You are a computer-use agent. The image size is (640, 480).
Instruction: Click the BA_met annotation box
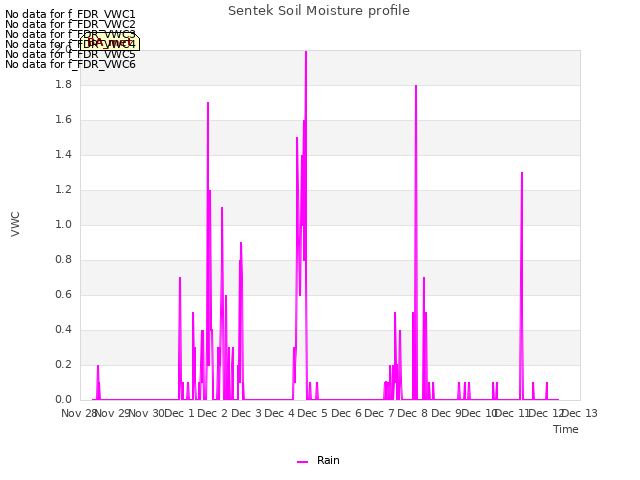110,42
